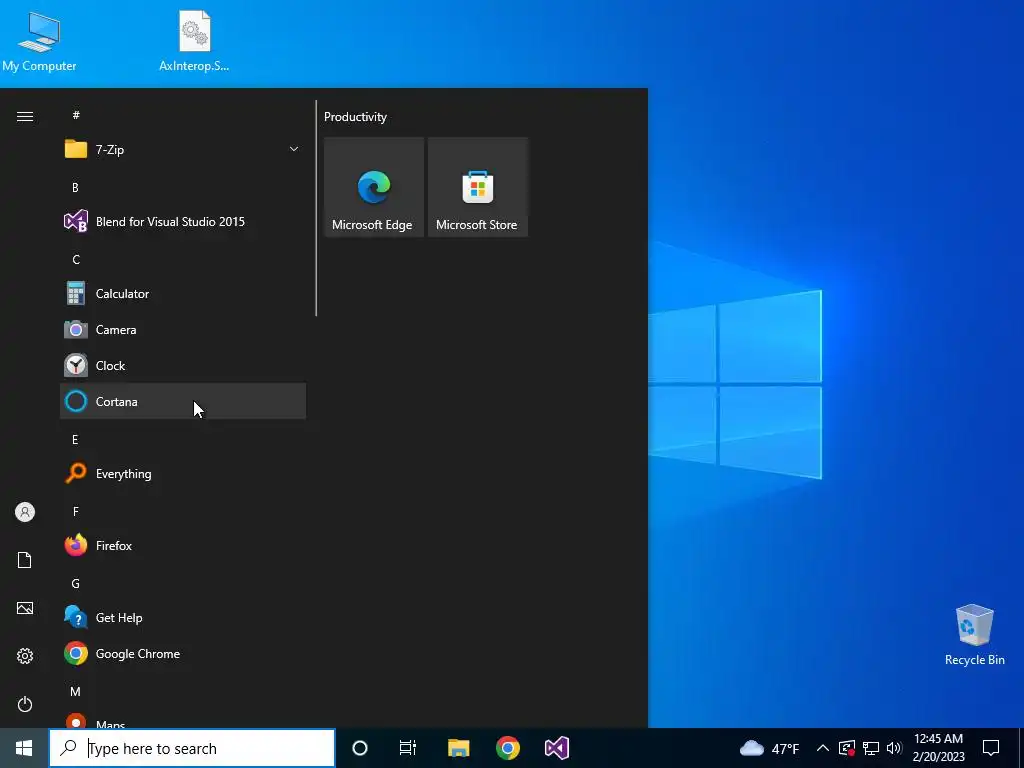Expand the Start menu hamburger navigation
Viewport: 1024px width, 768px height.
coord(25,116)
